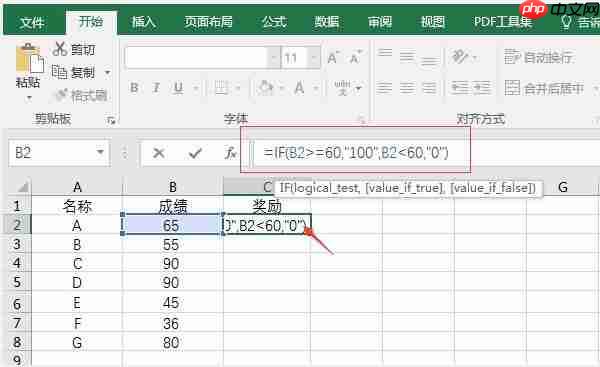
Task: Click the Select All corner triangle
Action: [23, 187]
